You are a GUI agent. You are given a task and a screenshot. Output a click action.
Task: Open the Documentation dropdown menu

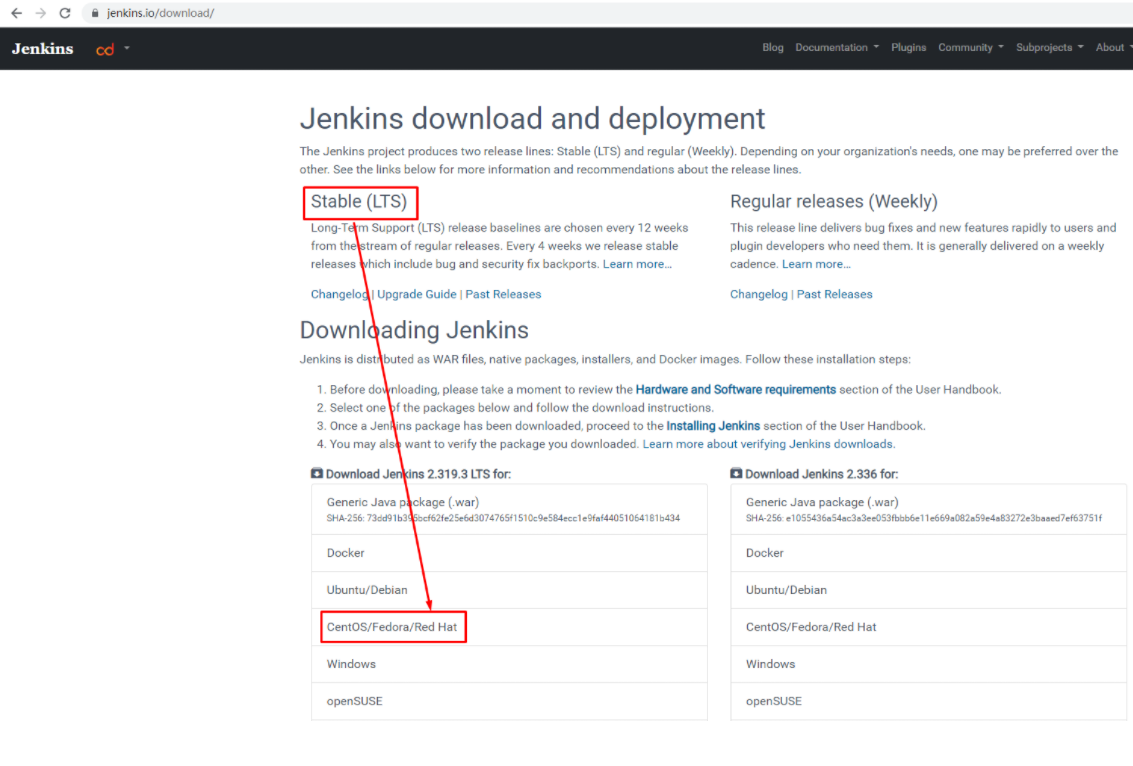click(x=837, y=48)
